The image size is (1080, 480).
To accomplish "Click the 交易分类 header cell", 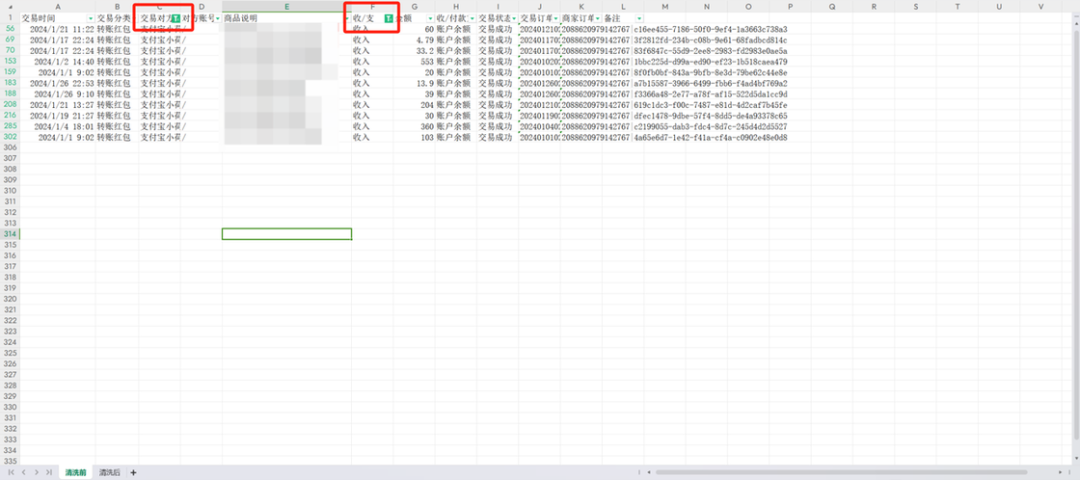I will click(117, 19).
